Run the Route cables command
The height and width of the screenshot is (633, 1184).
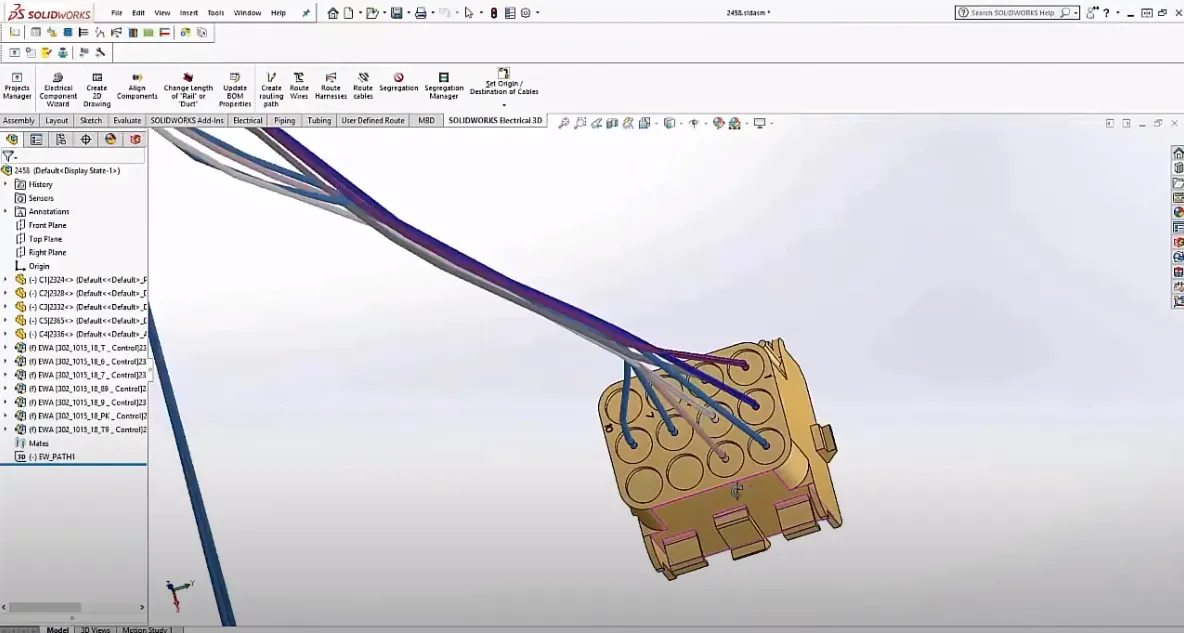(363, 86)
